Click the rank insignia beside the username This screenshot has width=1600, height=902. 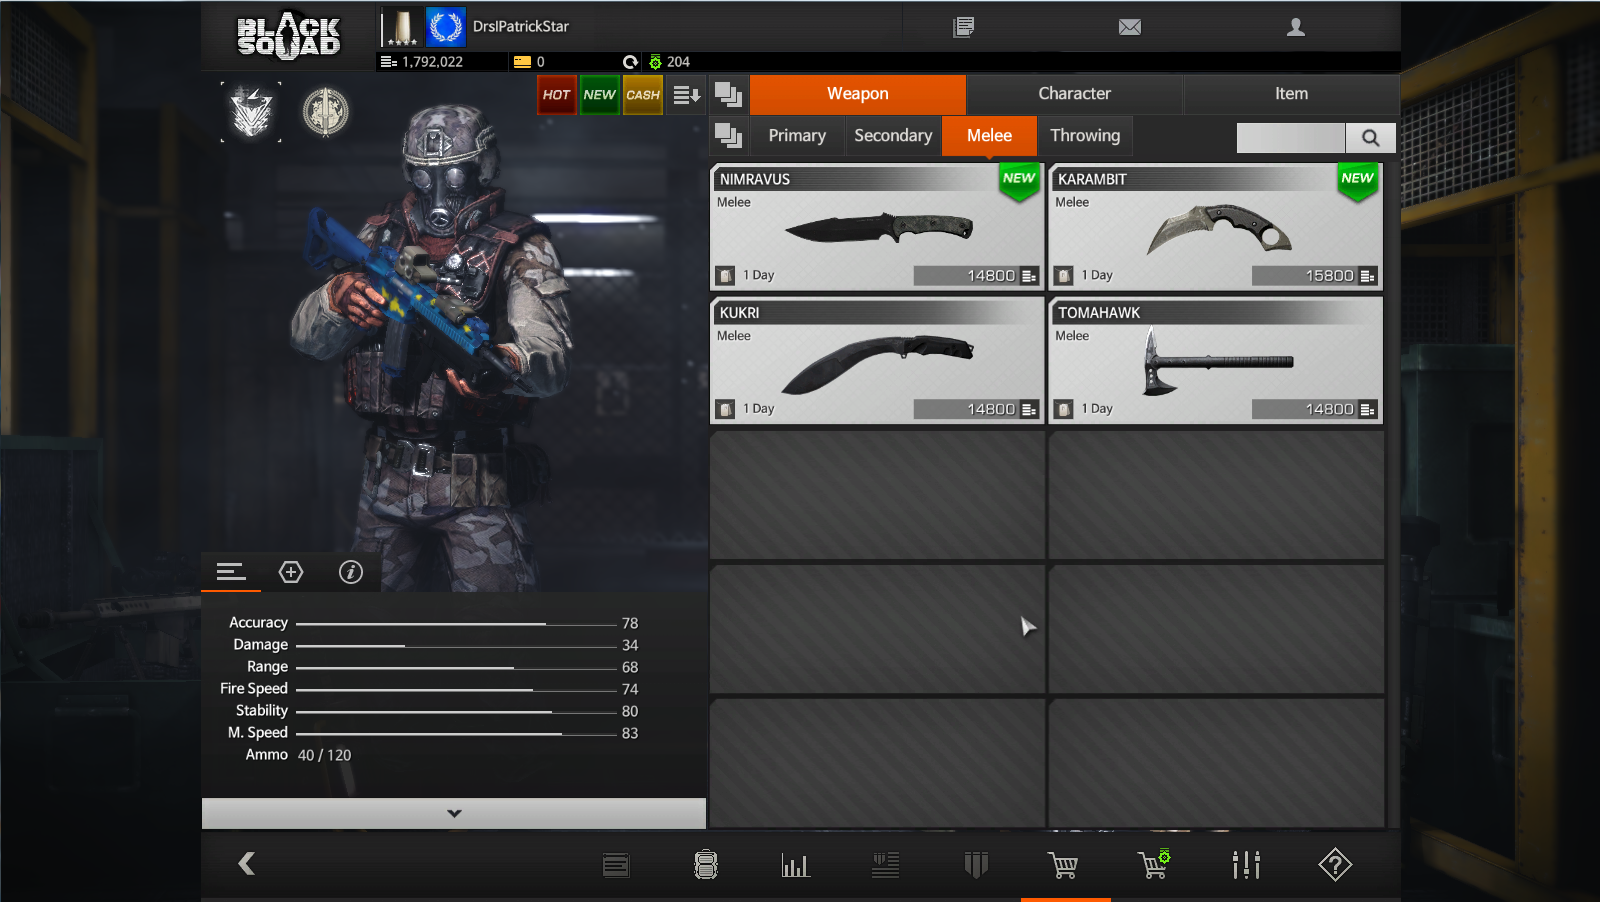coord(401,27)
